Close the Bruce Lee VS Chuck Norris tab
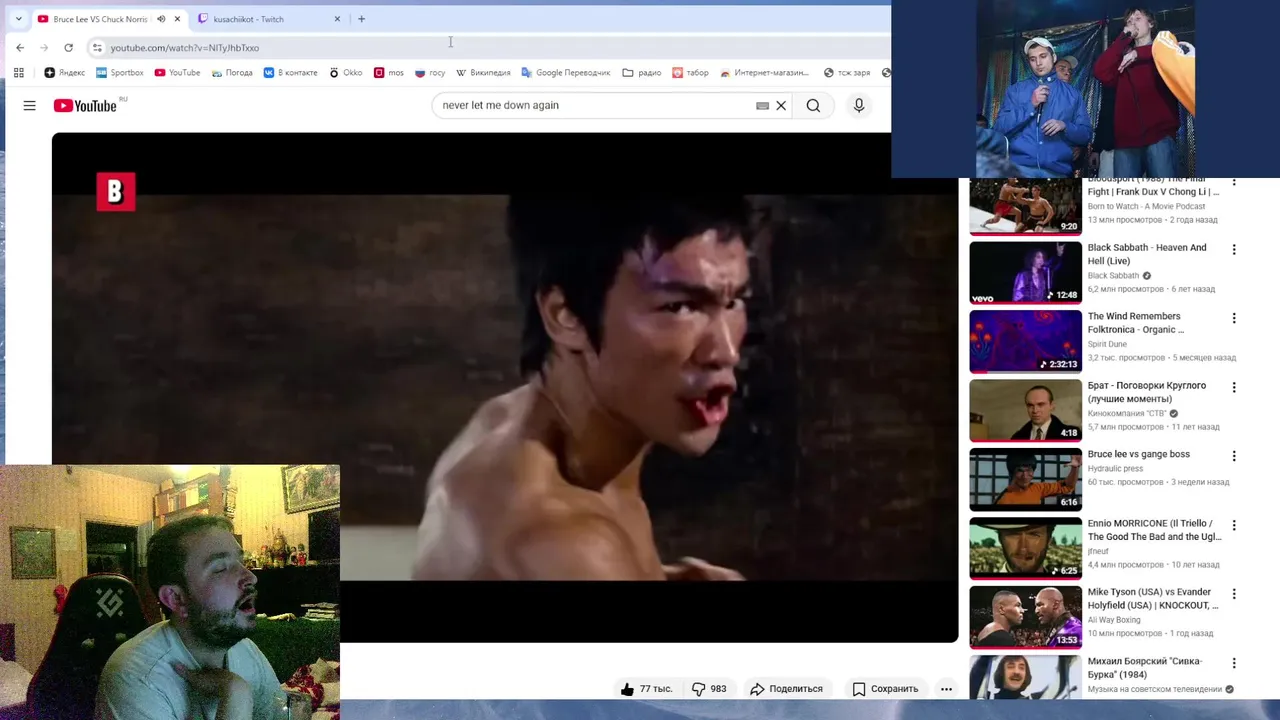This screenshot has height=720, width=1280. (177, 19)
